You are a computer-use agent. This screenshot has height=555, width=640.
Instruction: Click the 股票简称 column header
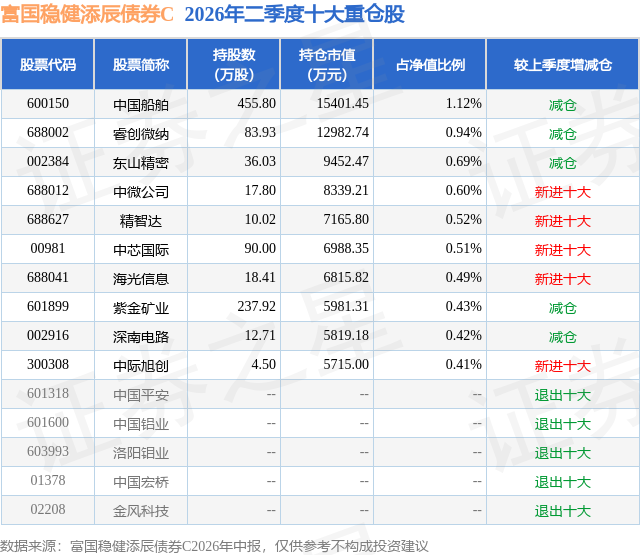click(141, 64)
